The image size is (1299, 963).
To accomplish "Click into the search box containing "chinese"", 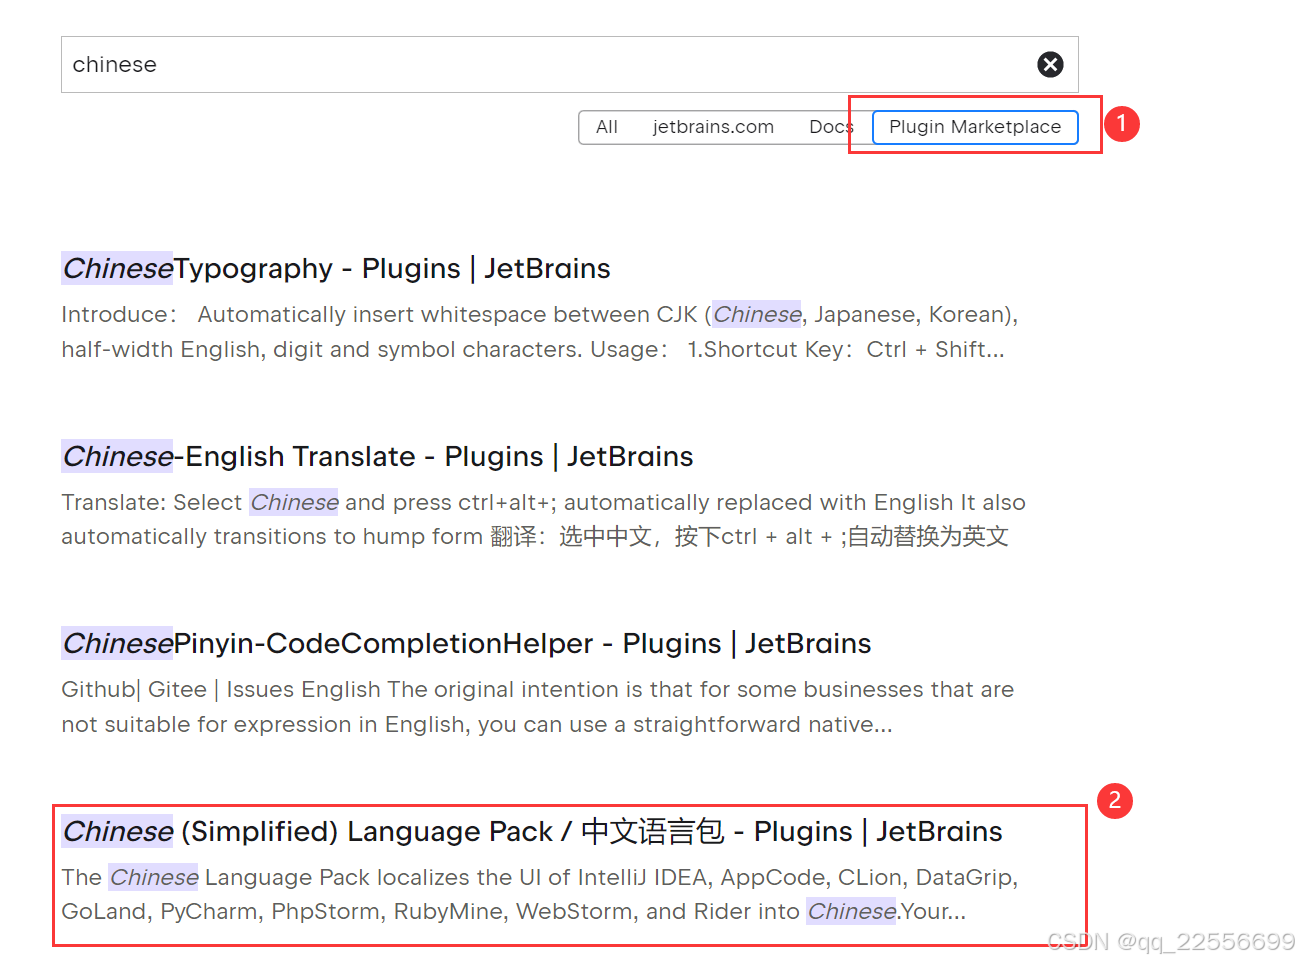I will [569, 64].
